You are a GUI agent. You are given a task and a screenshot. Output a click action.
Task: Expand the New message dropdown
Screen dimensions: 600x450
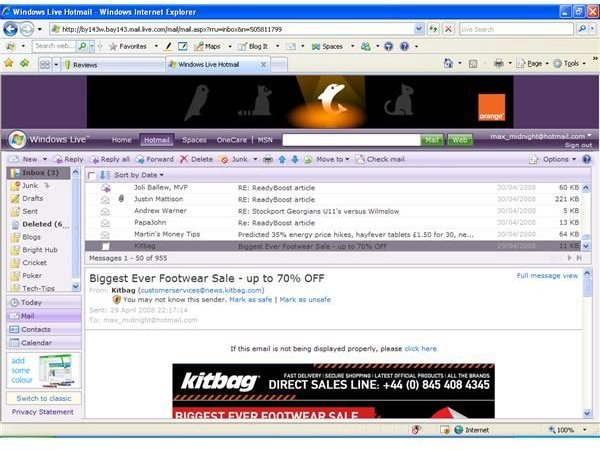click(45, 159)
